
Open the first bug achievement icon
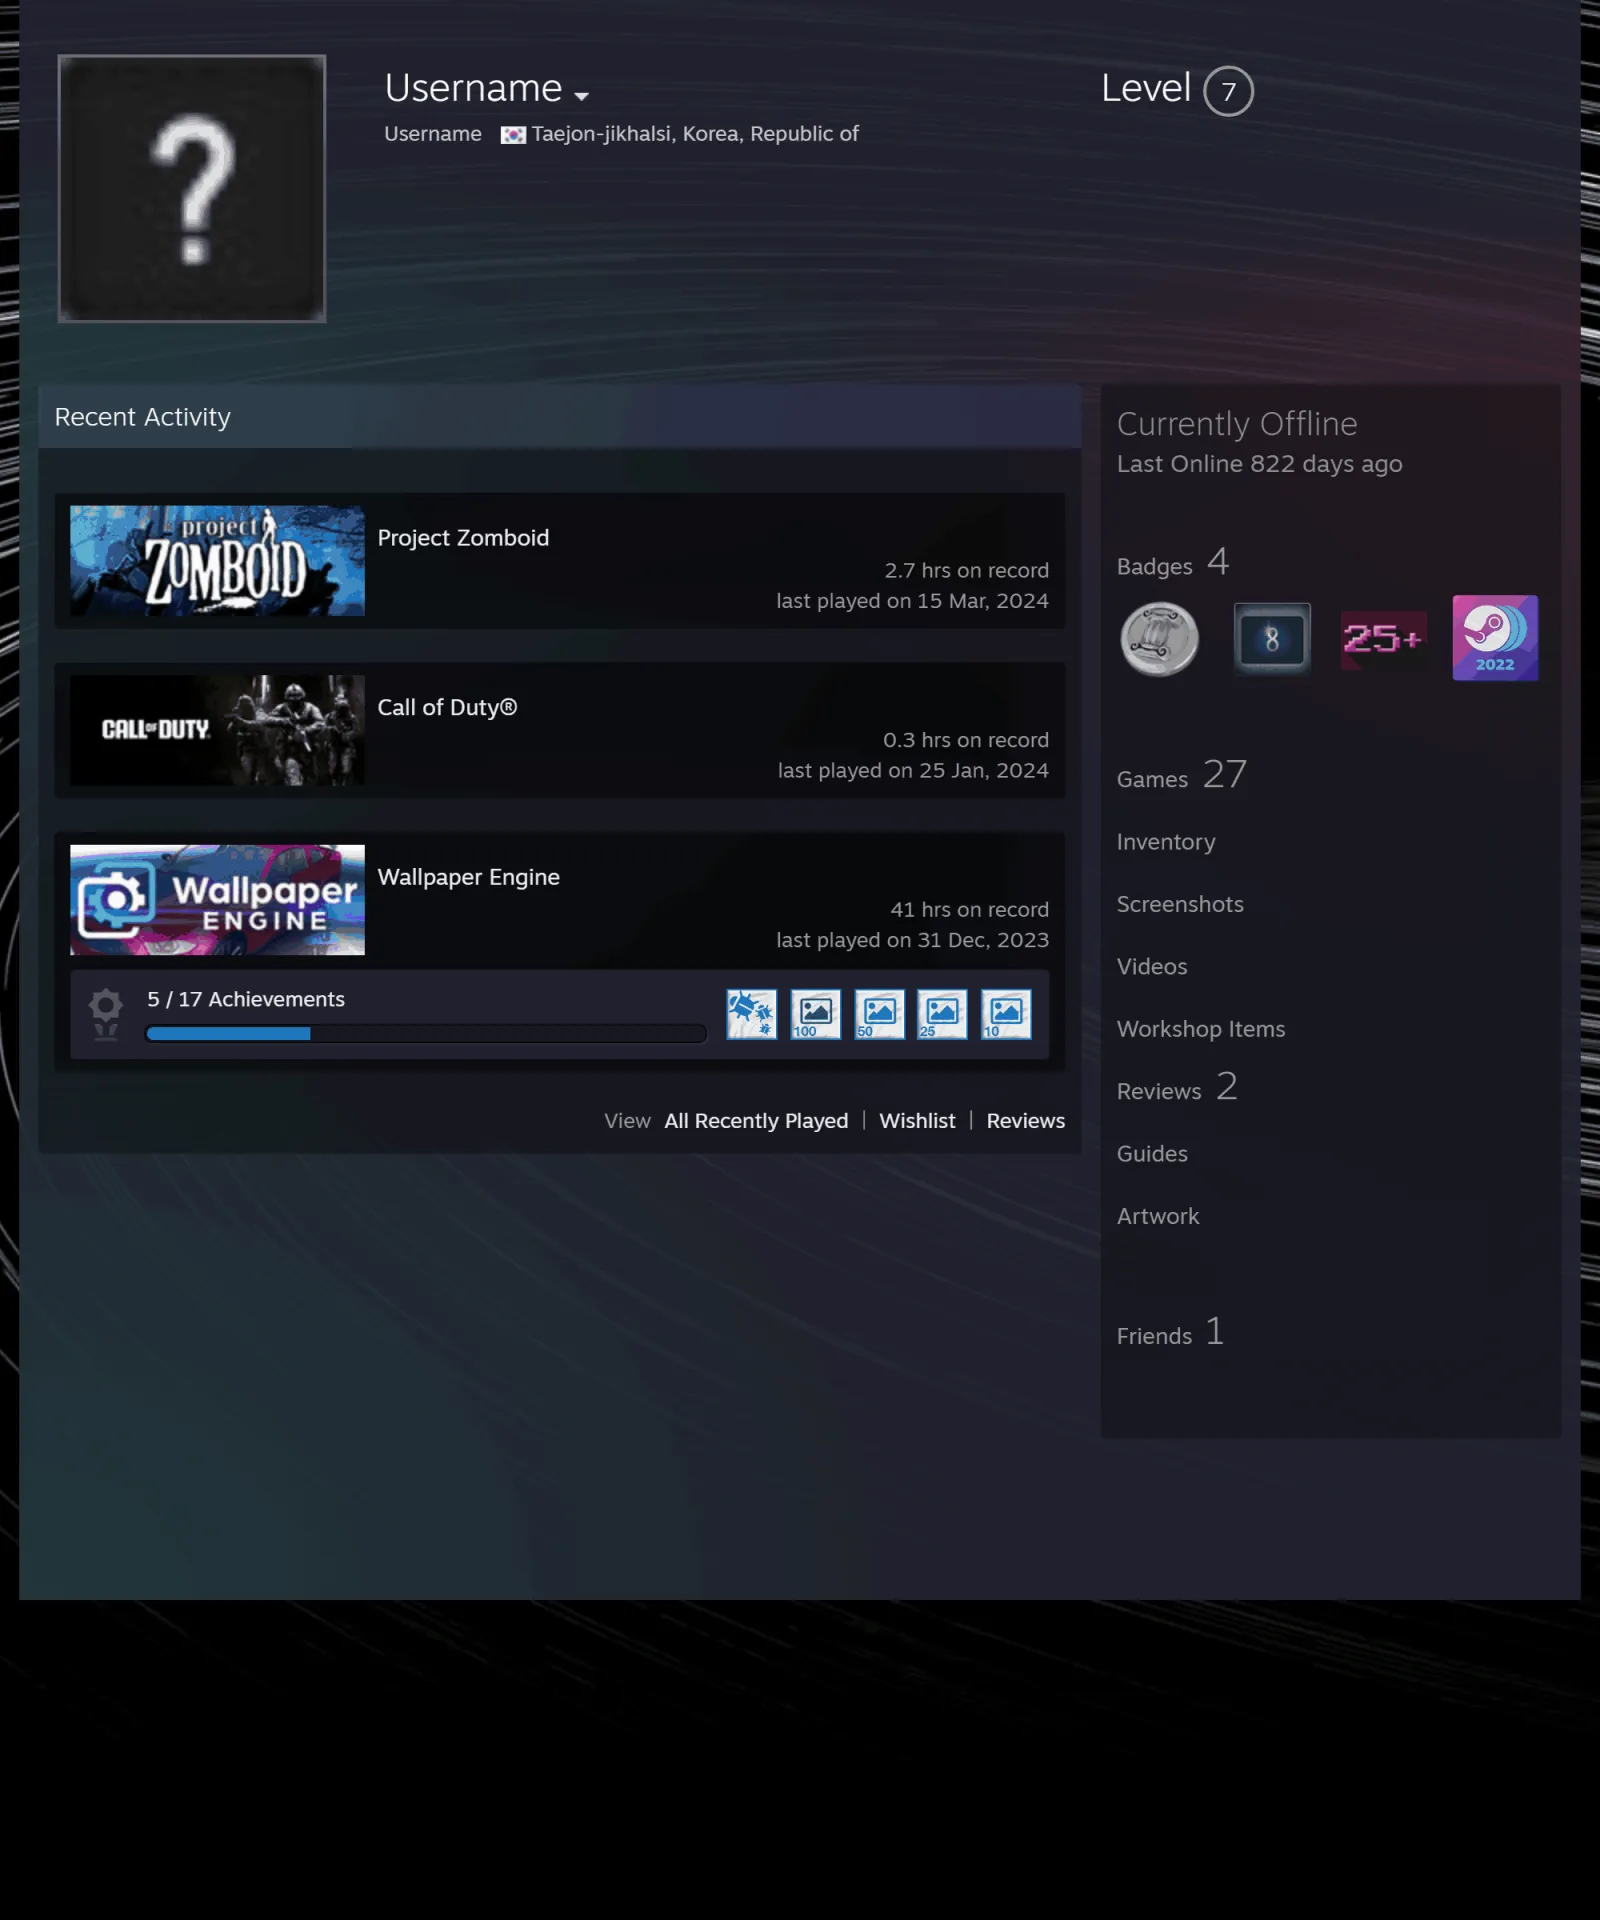coord(751,1014)
